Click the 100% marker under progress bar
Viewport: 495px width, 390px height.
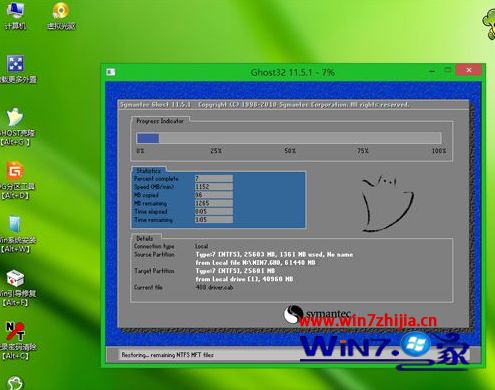pyautogui.click(x=439, y=151)
